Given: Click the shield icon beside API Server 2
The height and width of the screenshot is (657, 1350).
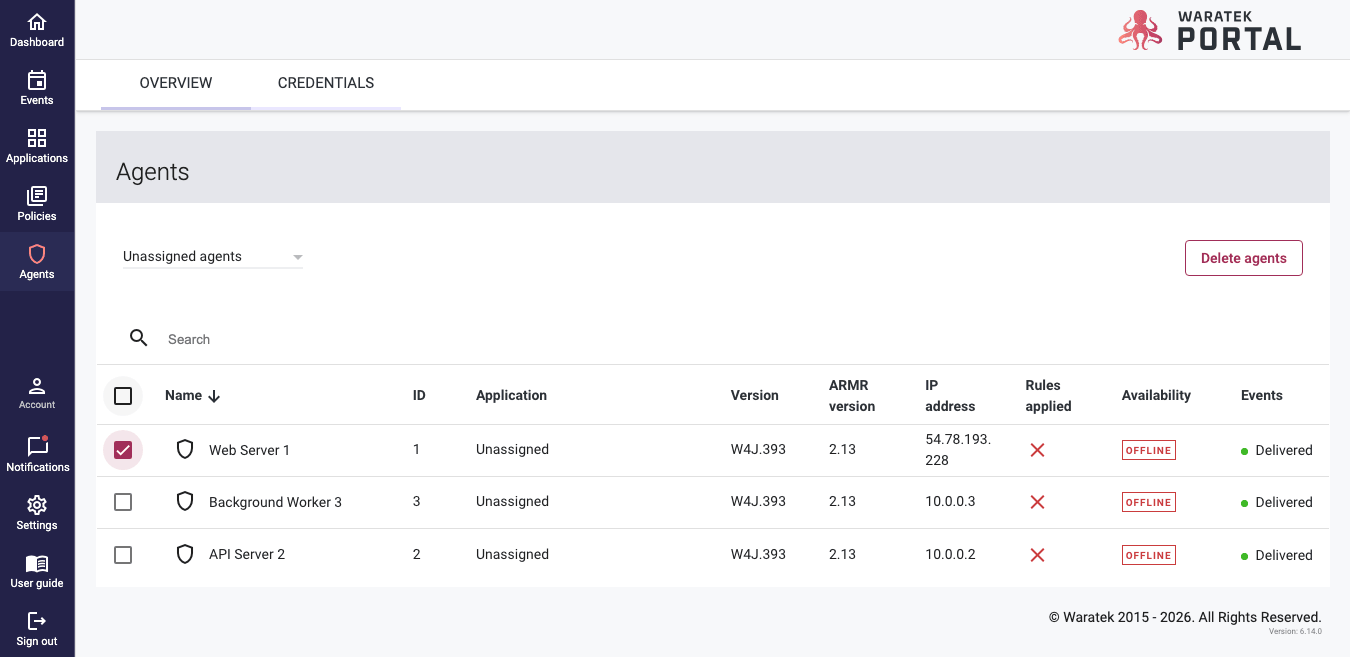Looking at the screenshot, I should click(185, 554).
